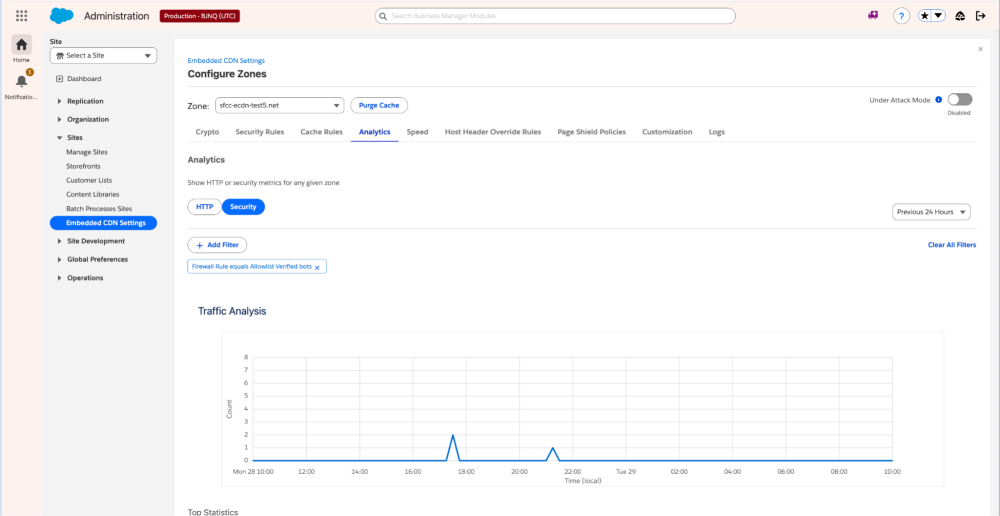Image resolution: width=1000 pixels, height=516 pixels.
Task: Switch to the Logs tab
Action: pyautogui.click(x=716, y=132)
